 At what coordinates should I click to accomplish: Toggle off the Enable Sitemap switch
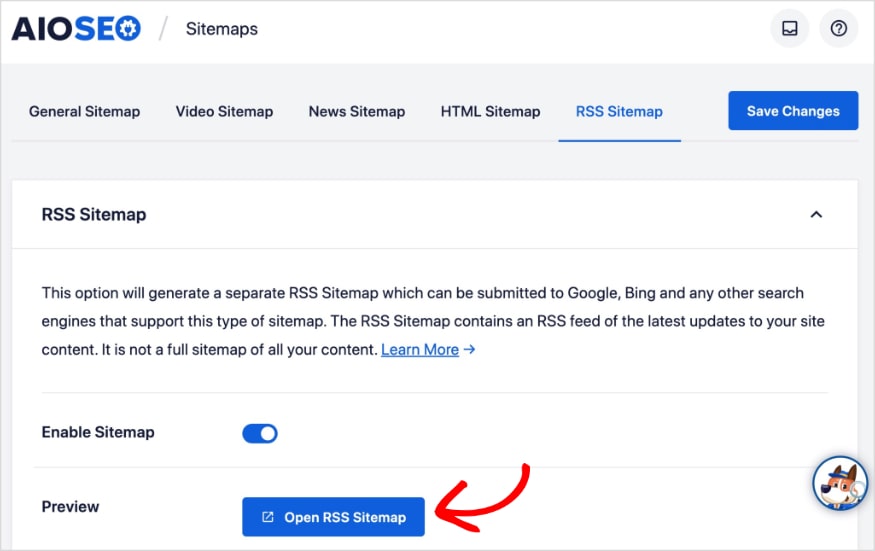coord(259,433)
